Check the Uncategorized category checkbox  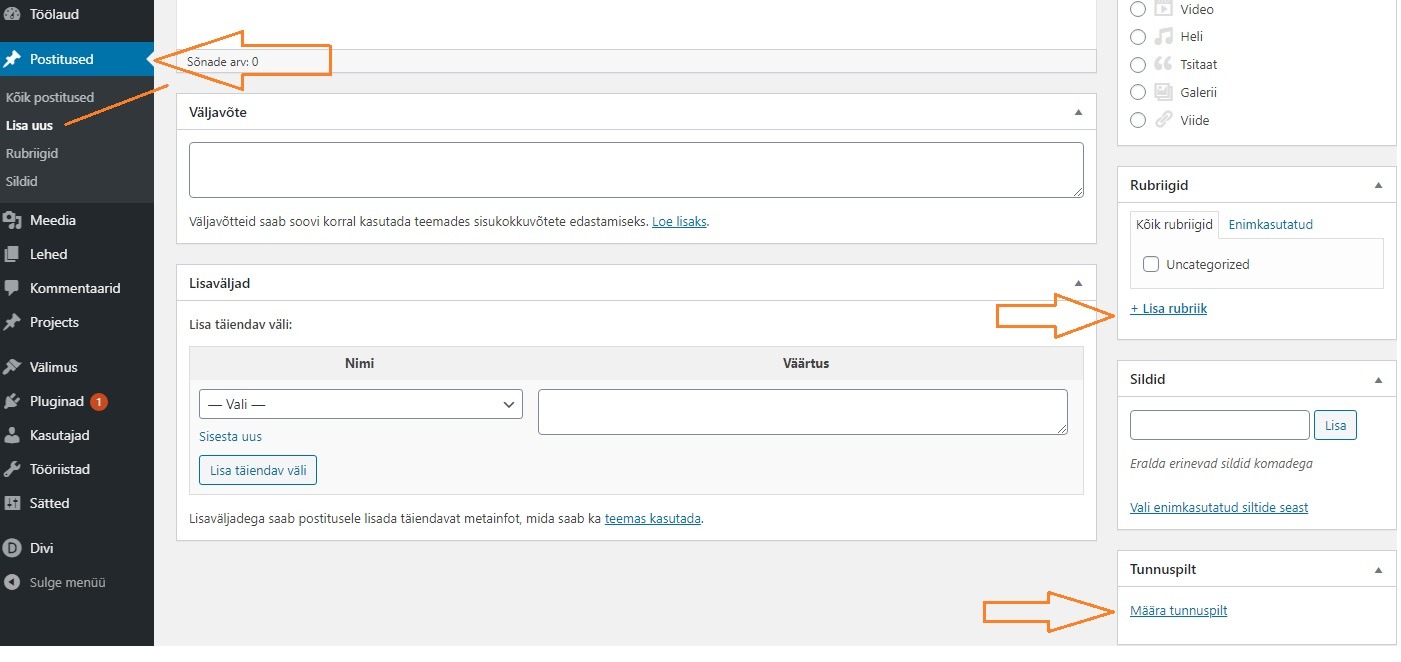tap(1151, 264)
